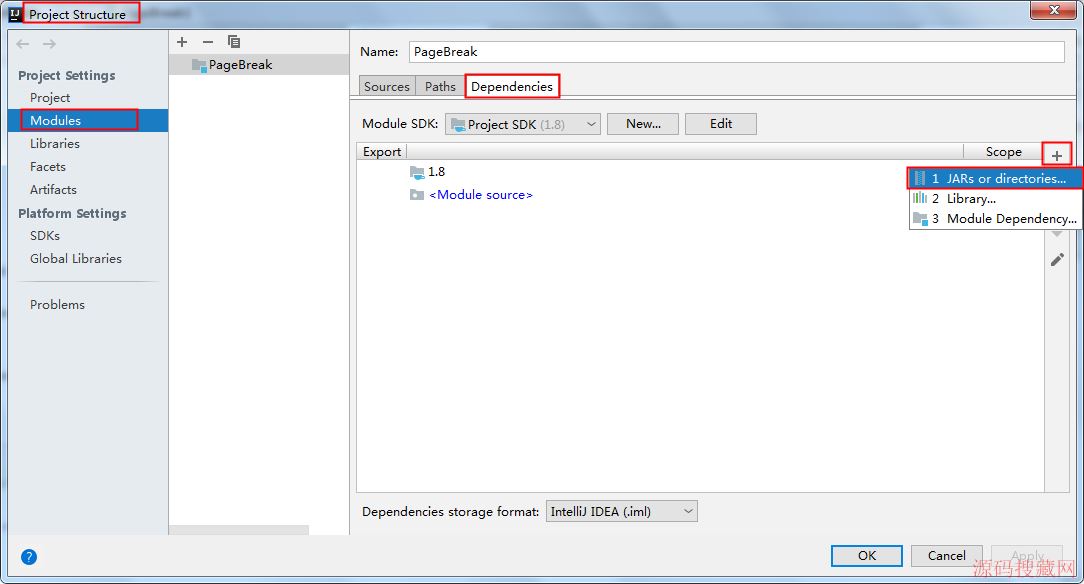Close the Project Structure dialog
The height and width of the screenshot is (584, 1084).
coord(1053,10)
